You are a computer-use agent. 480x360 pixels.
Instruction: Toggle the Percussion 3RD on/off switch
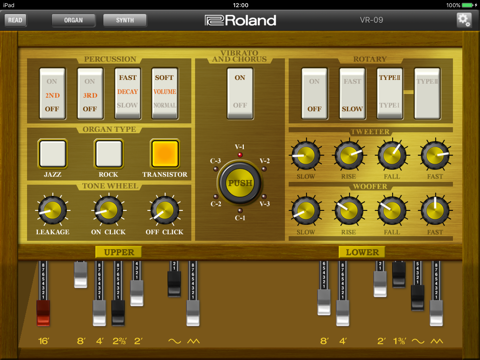click(x=90, y=94)
